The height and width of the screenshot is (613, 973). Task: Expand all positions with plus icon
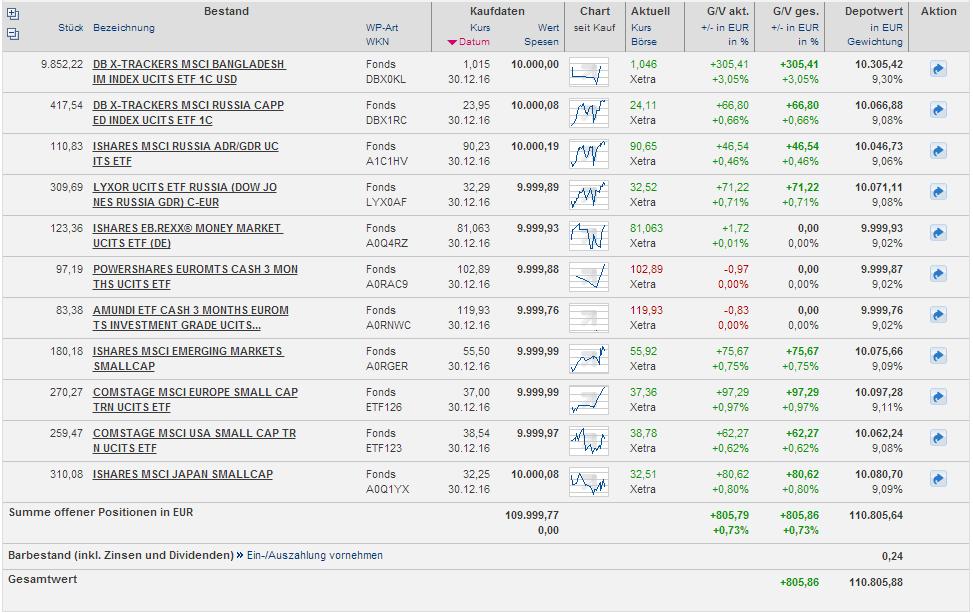(13, 14)
